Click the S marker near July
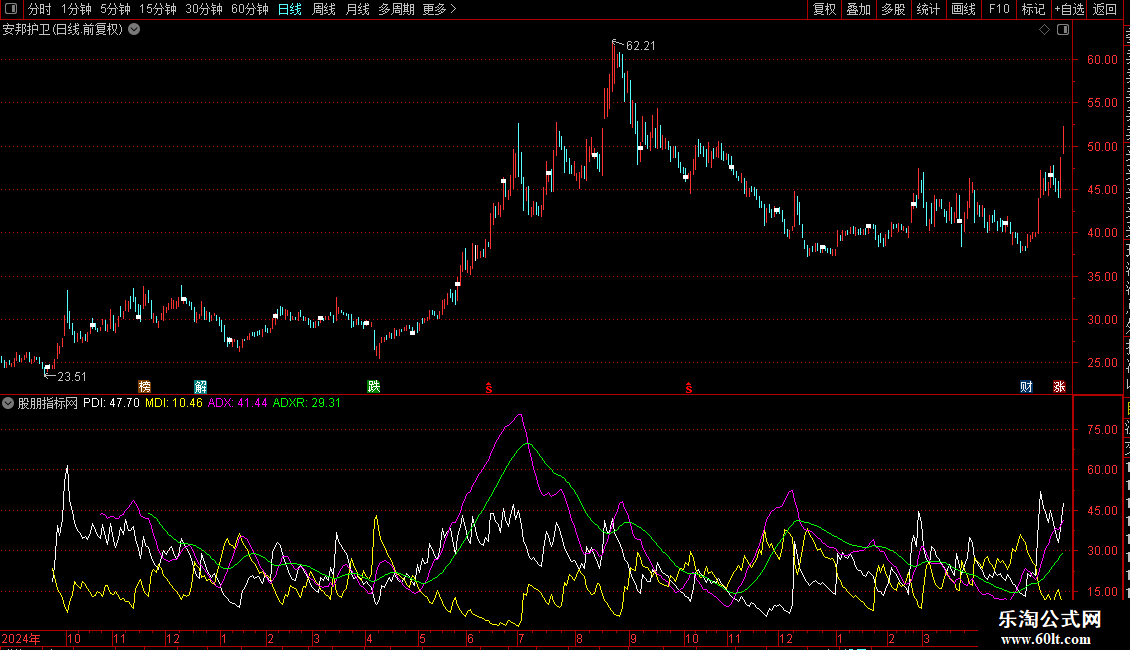Screen dimensions: 1130x650 (489, 388)
